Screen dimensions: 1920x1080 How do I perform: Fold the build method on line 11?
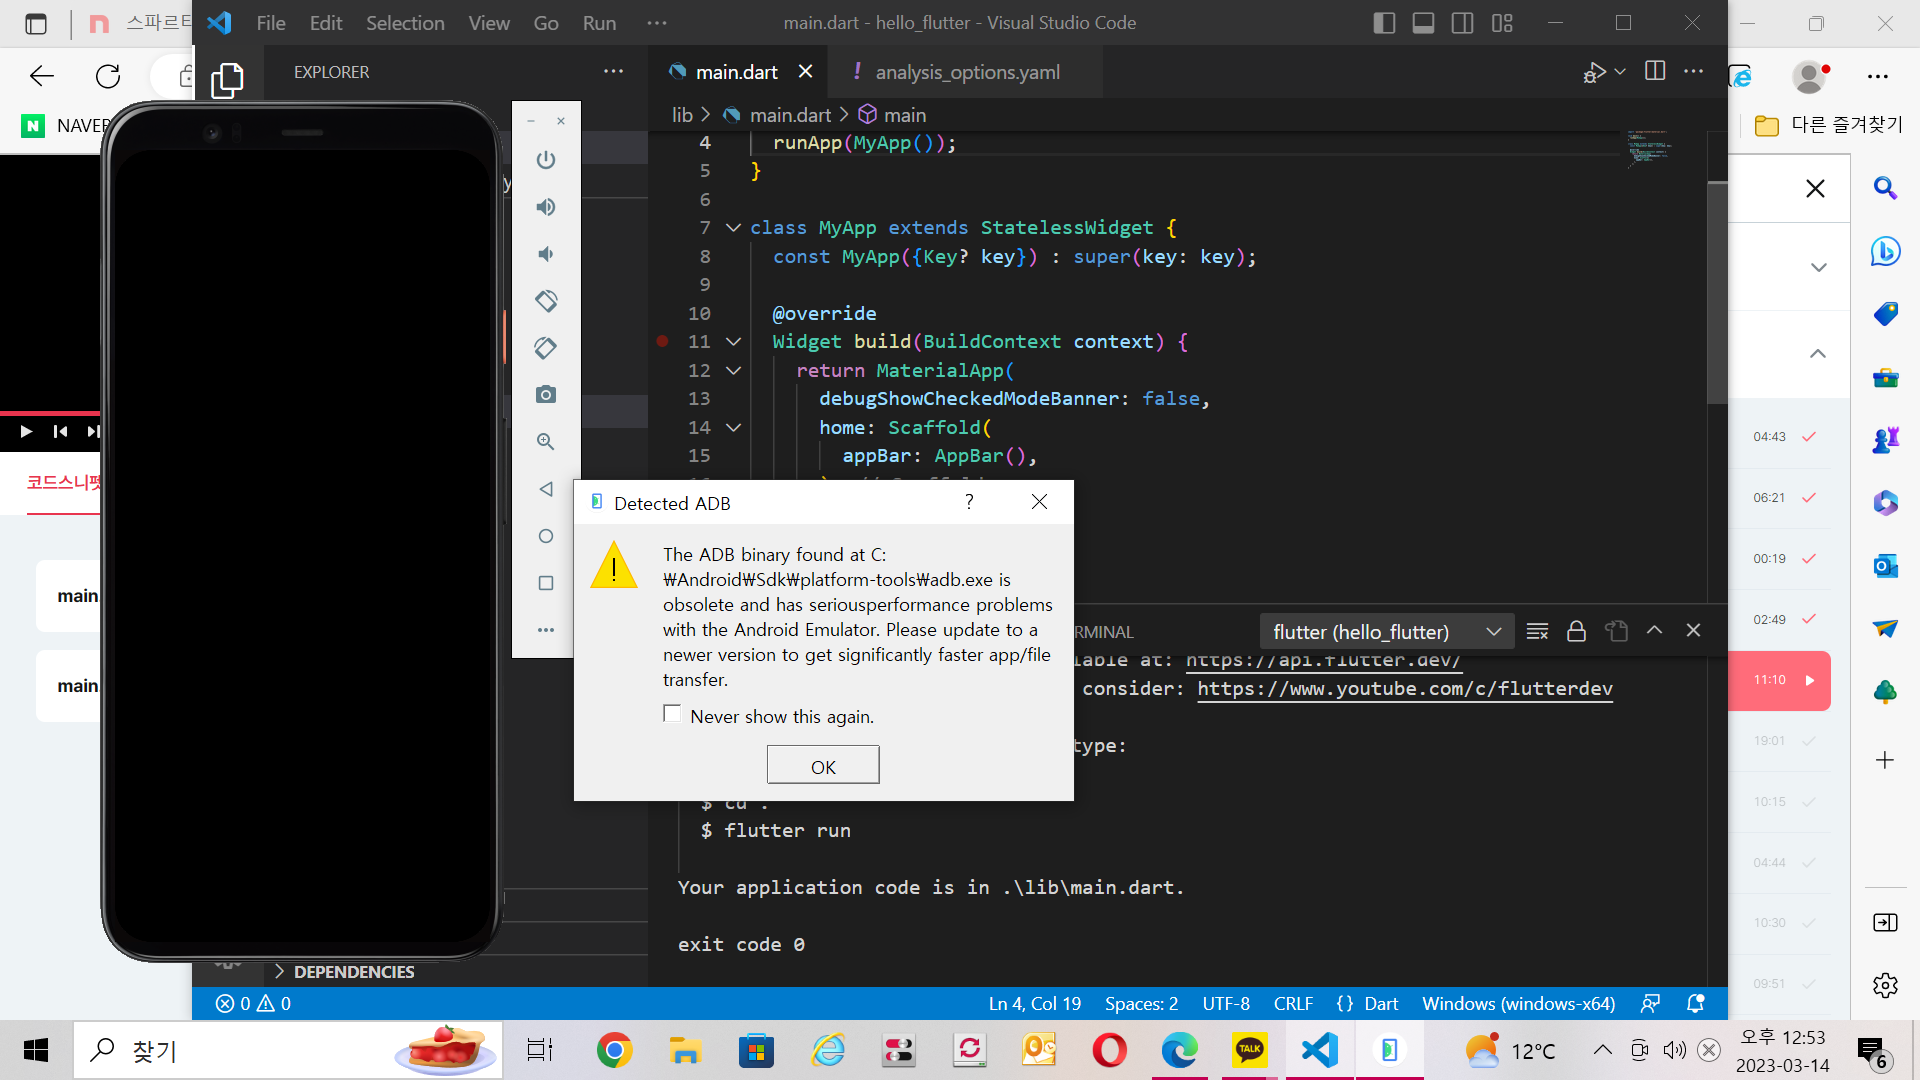(x=733, y=342)
